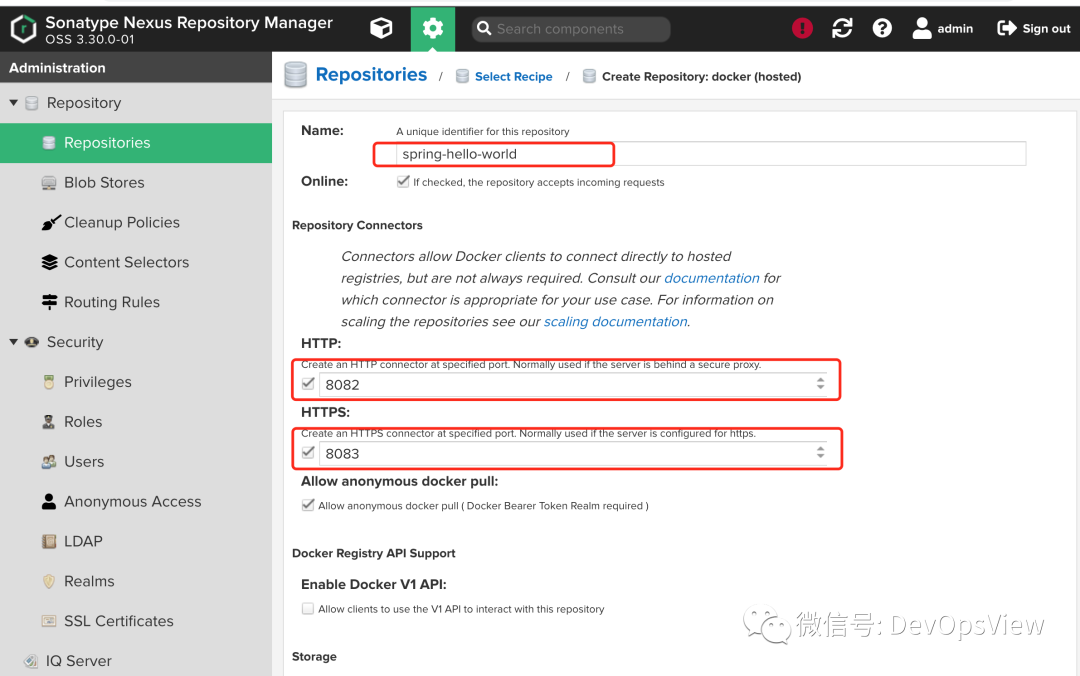Toggle the HTTPS connector checkbox
Screen dimensions: 1080x676
[x=308, y=453]
